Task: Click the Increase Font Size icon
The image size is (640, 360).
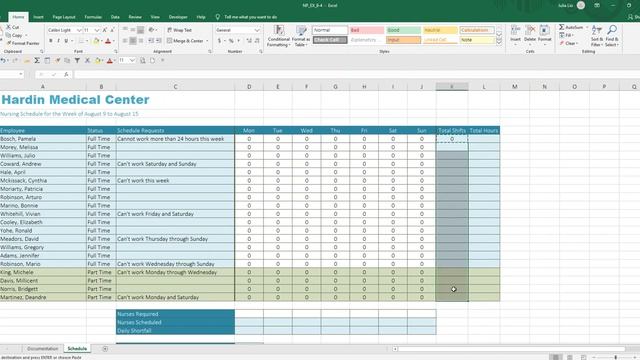Action: pyautogui.click(x=104, y=30)
